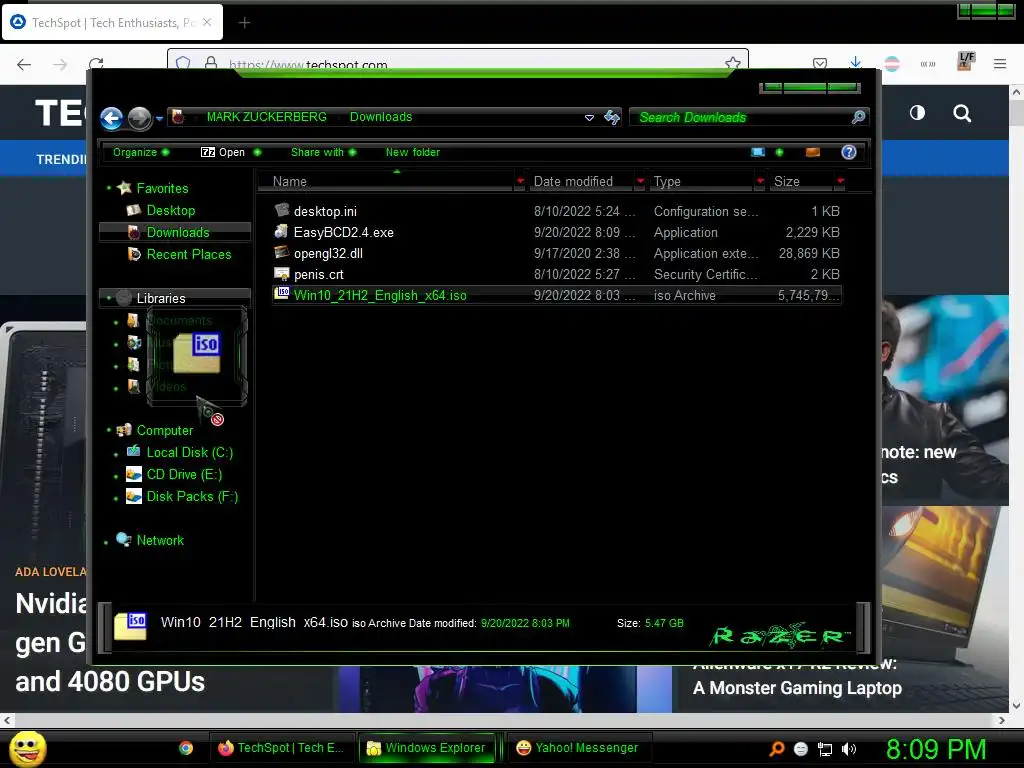
Task: Click MARK ZUCKERBERG in address breadcrumb
Action: point(266,117)
